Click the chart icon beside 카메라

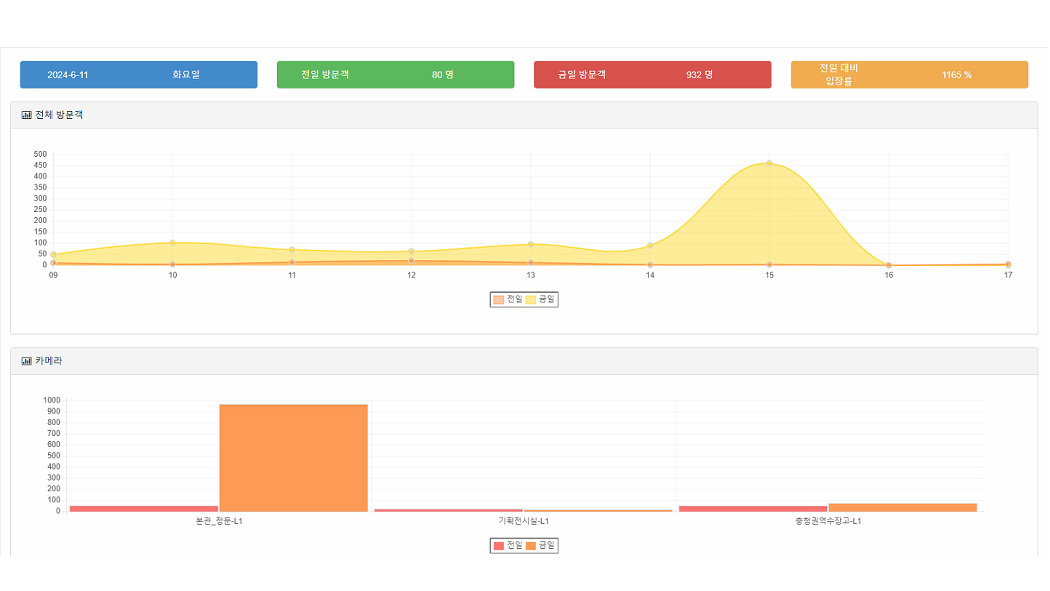[26, 361]
